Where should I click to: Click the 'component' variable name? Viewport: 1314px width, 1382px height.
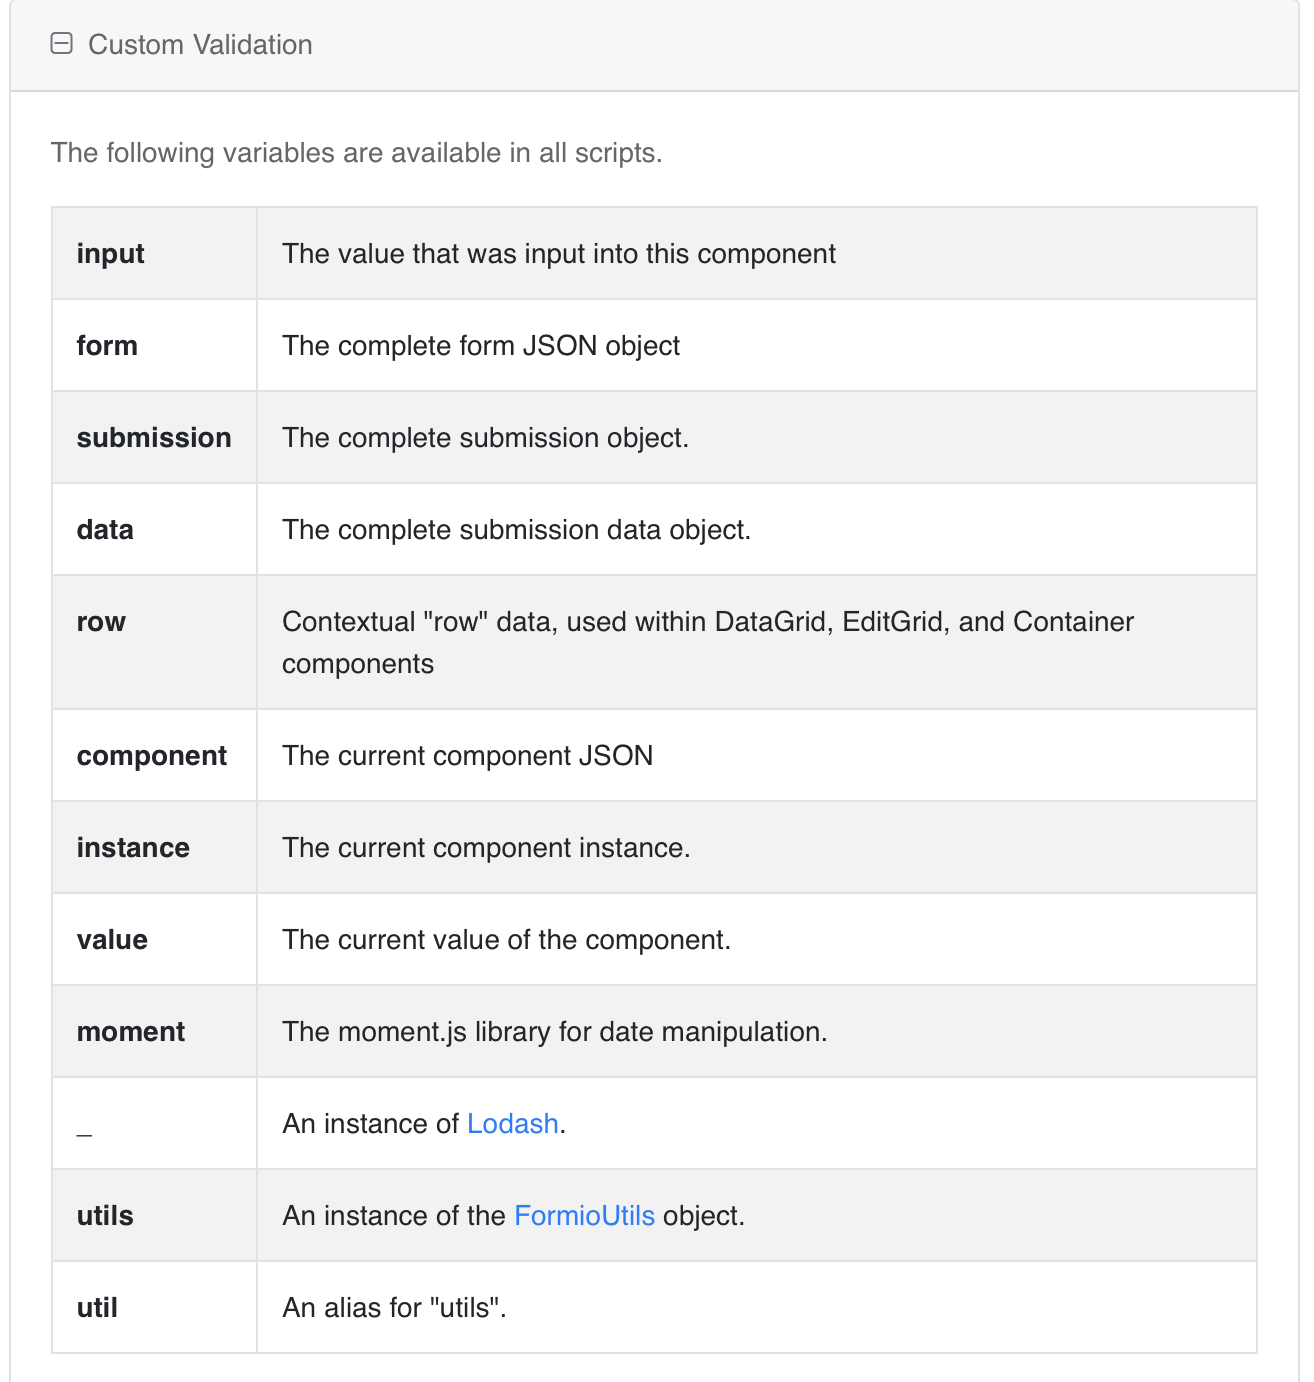pos(152,755)
